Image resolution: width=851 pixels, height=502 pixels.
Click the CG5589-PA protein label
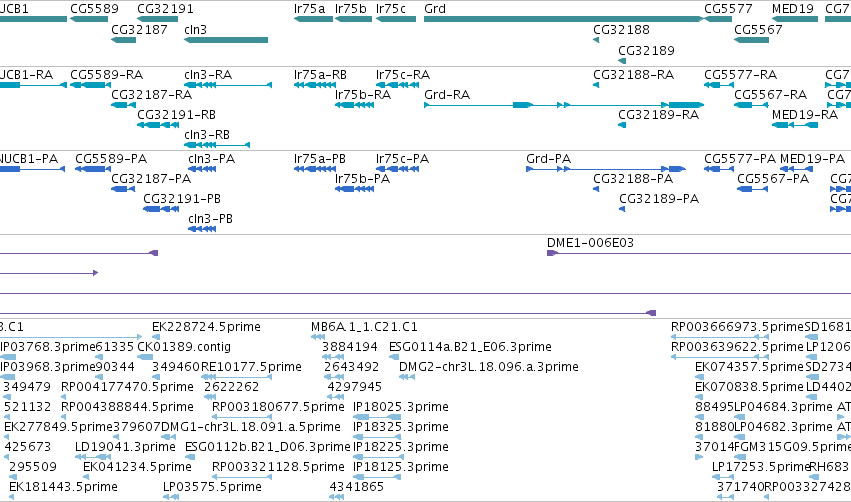pyautogui.click(x=111, y=158)
